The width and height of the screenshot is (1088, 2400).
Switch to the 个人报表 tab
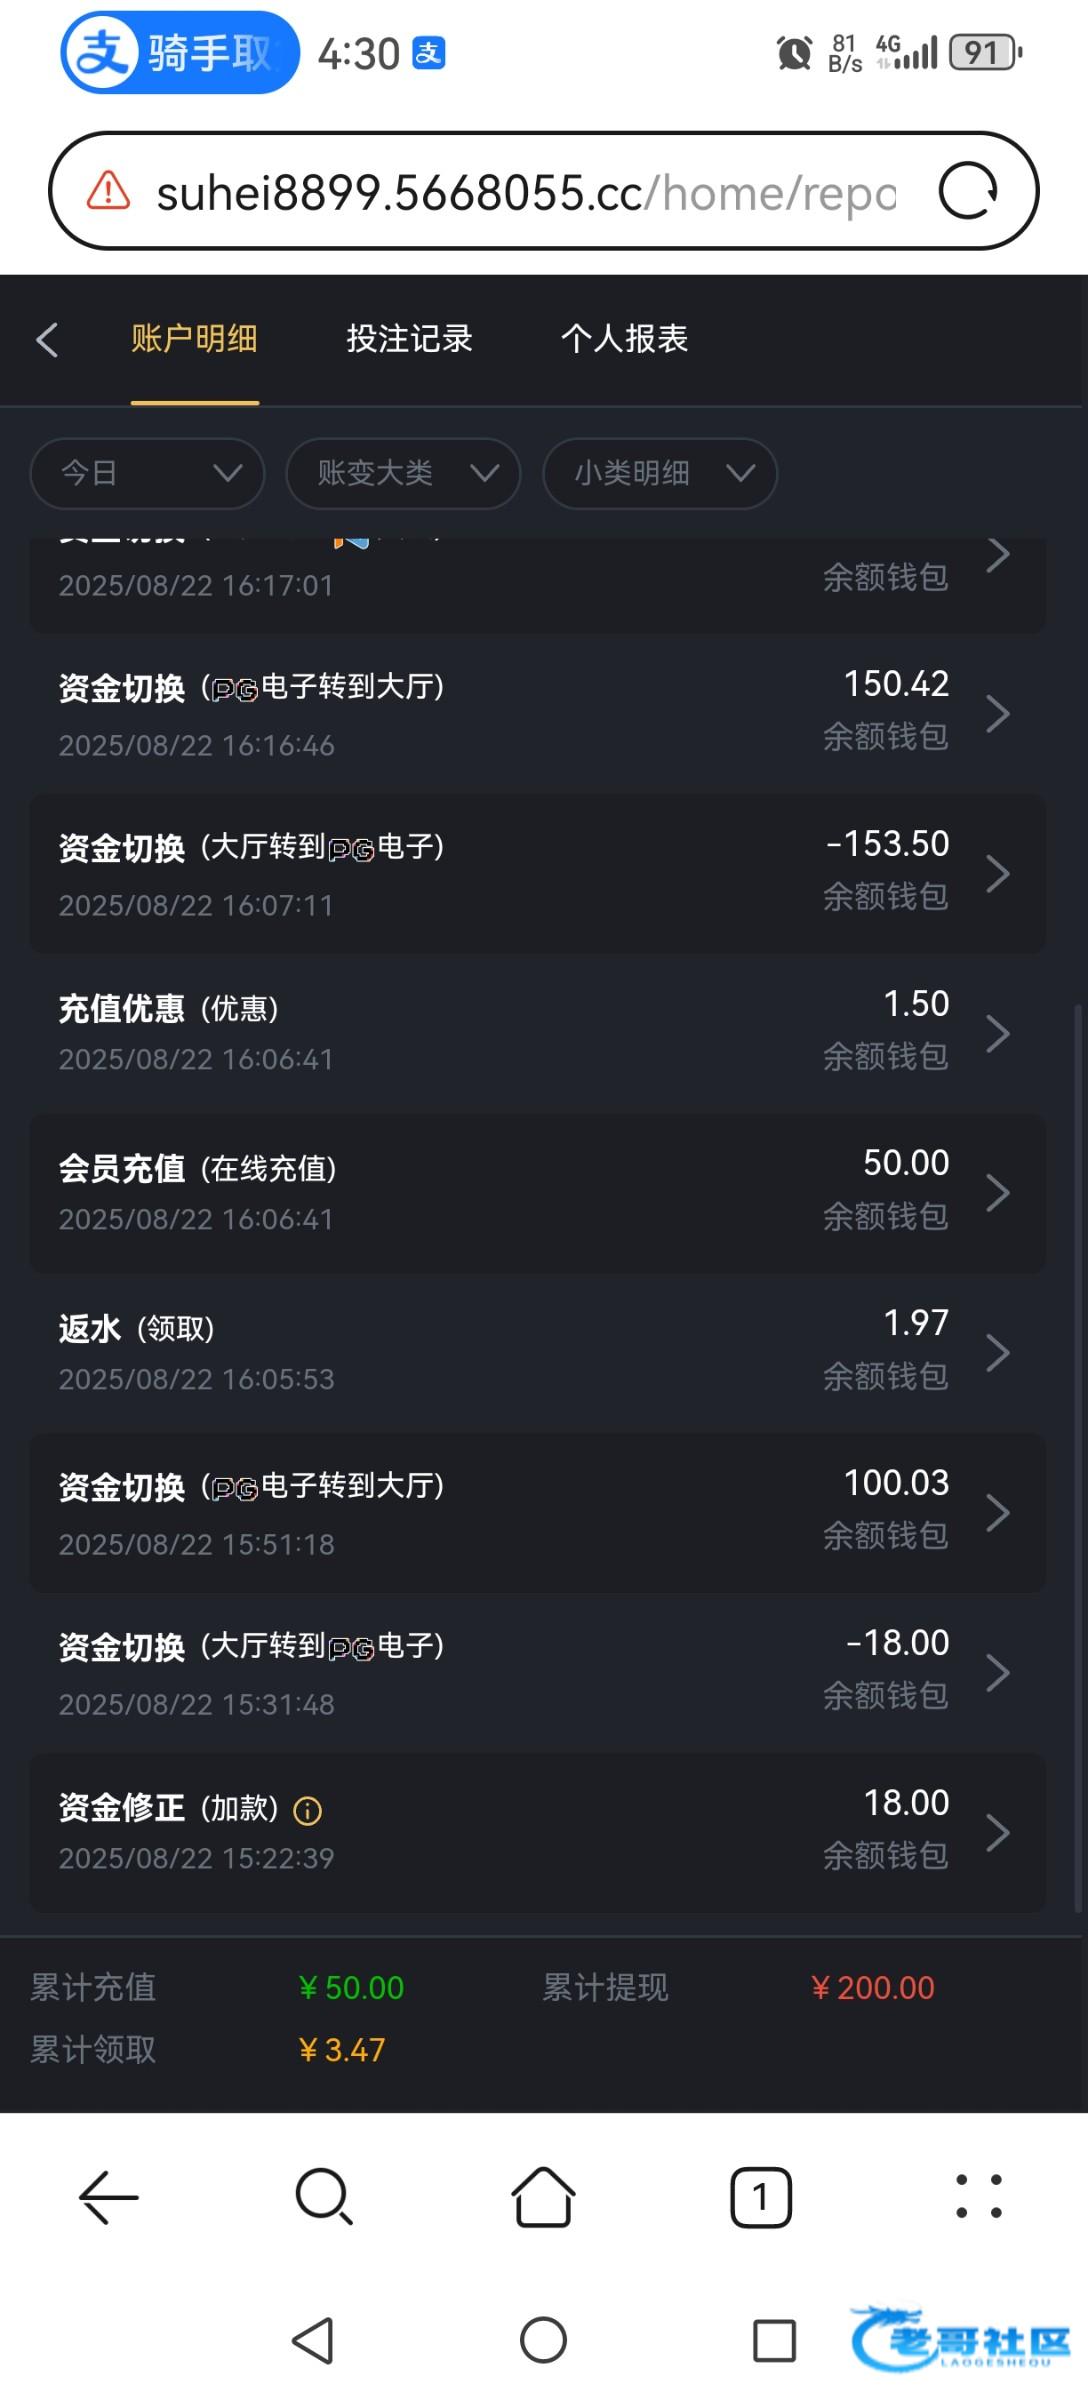624,339
